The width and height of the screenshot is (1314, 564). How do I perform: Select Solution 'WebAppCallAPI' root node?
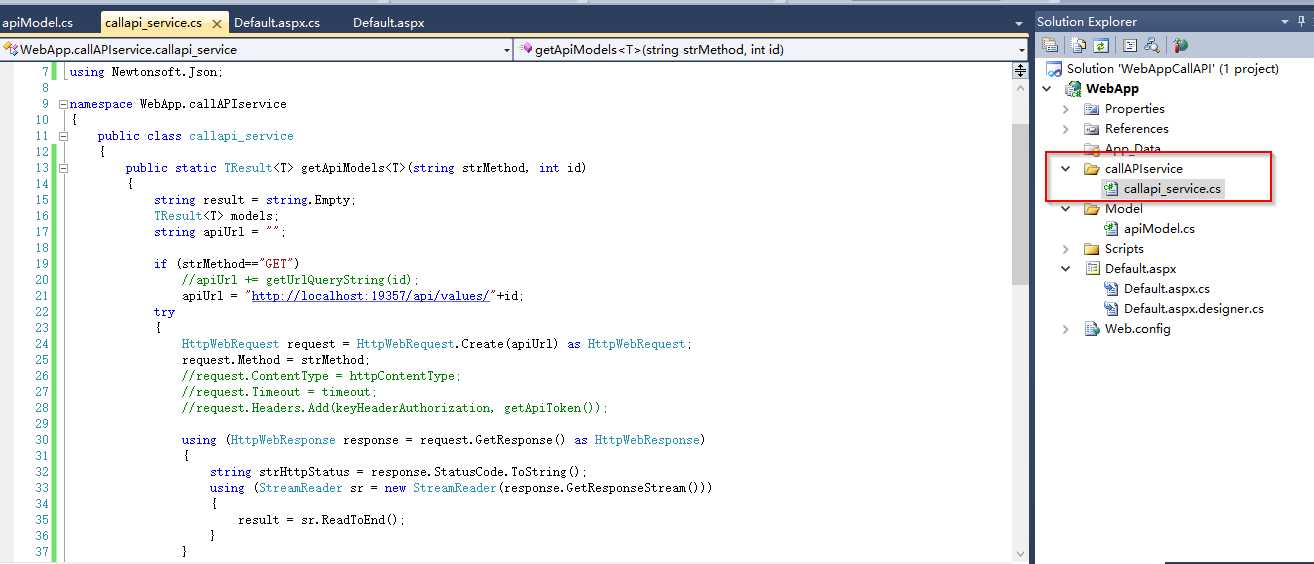point(1172,69)
